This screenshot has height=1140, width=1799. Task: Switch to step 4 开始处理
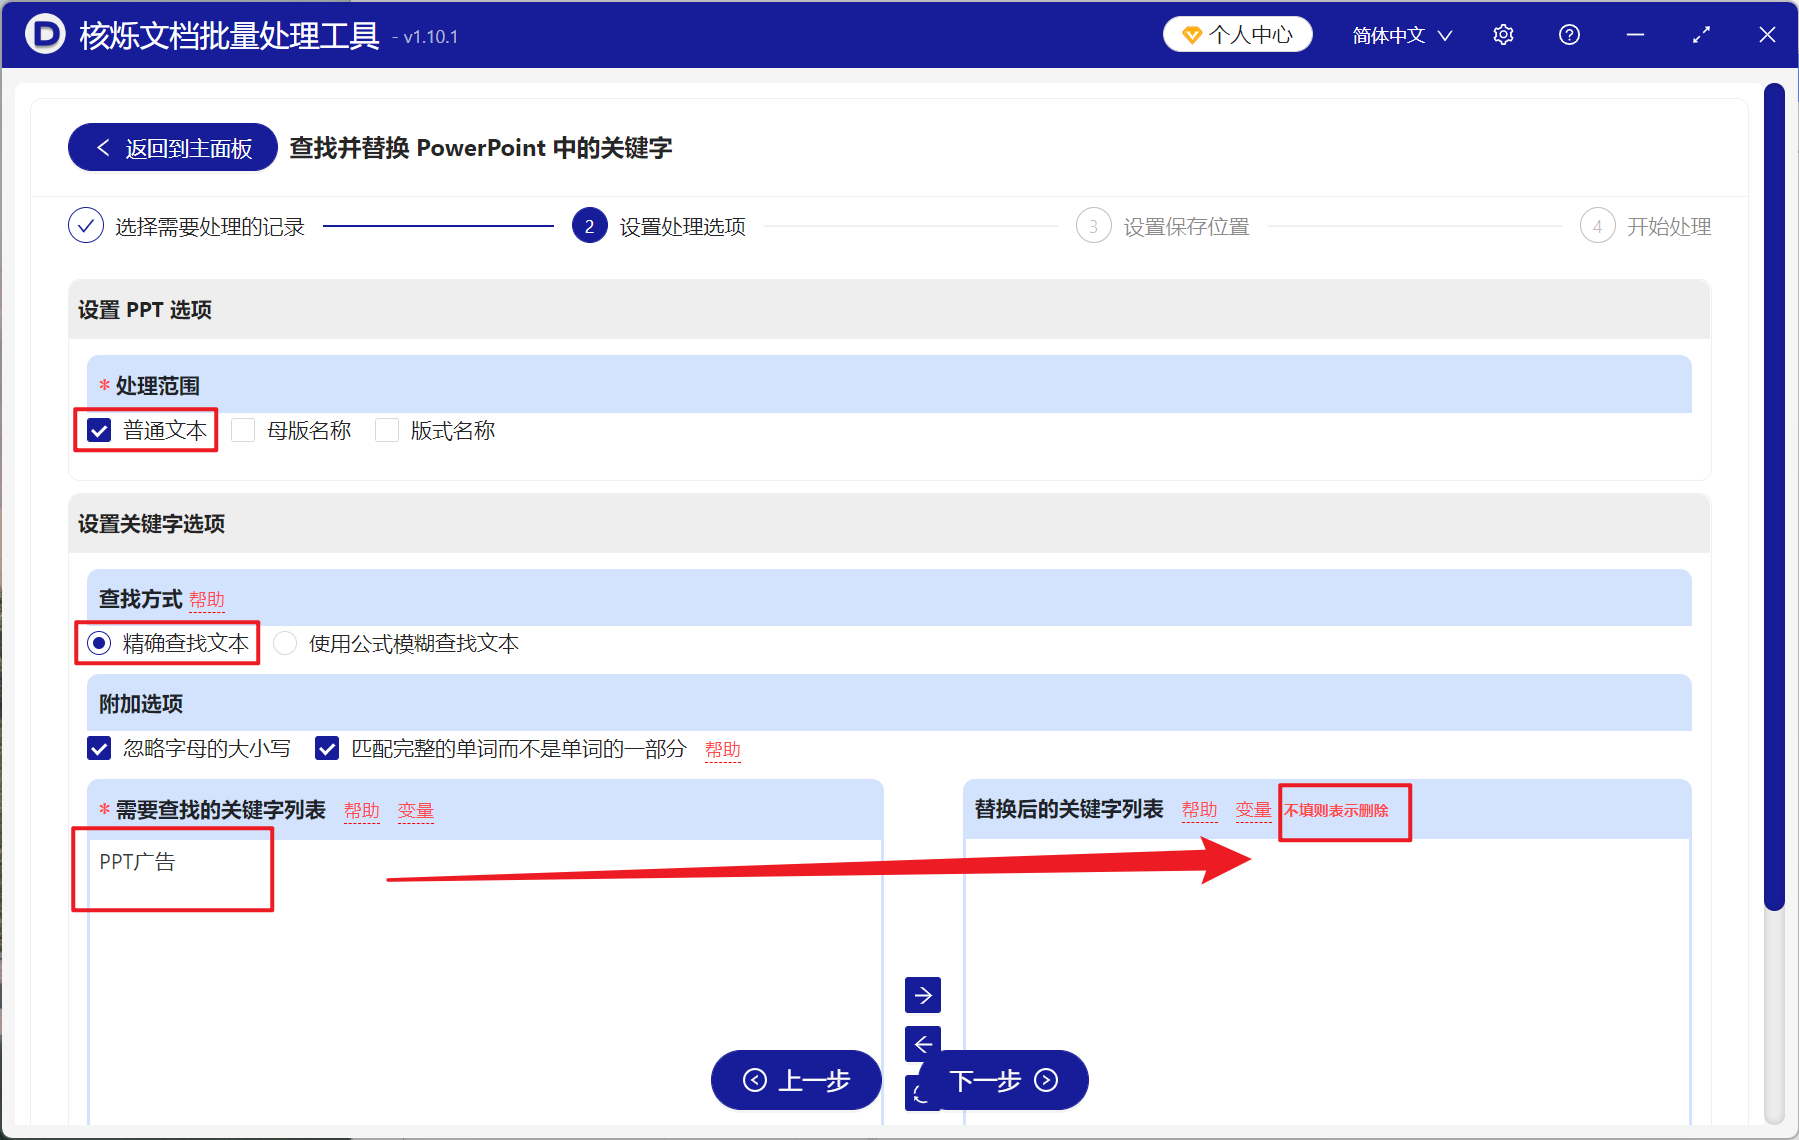[x=1597, y=226]
